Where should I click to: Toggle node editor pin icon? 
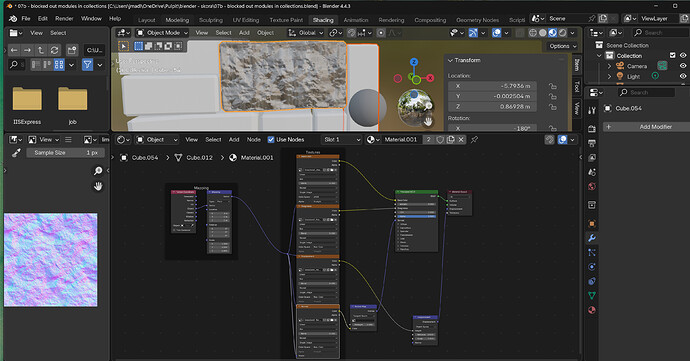pos(474,140)
